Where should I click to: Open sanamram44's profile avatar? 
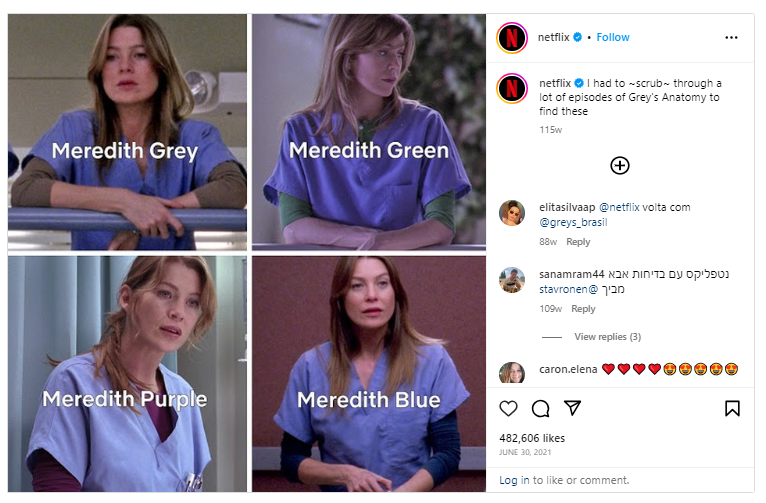(511, 280)
